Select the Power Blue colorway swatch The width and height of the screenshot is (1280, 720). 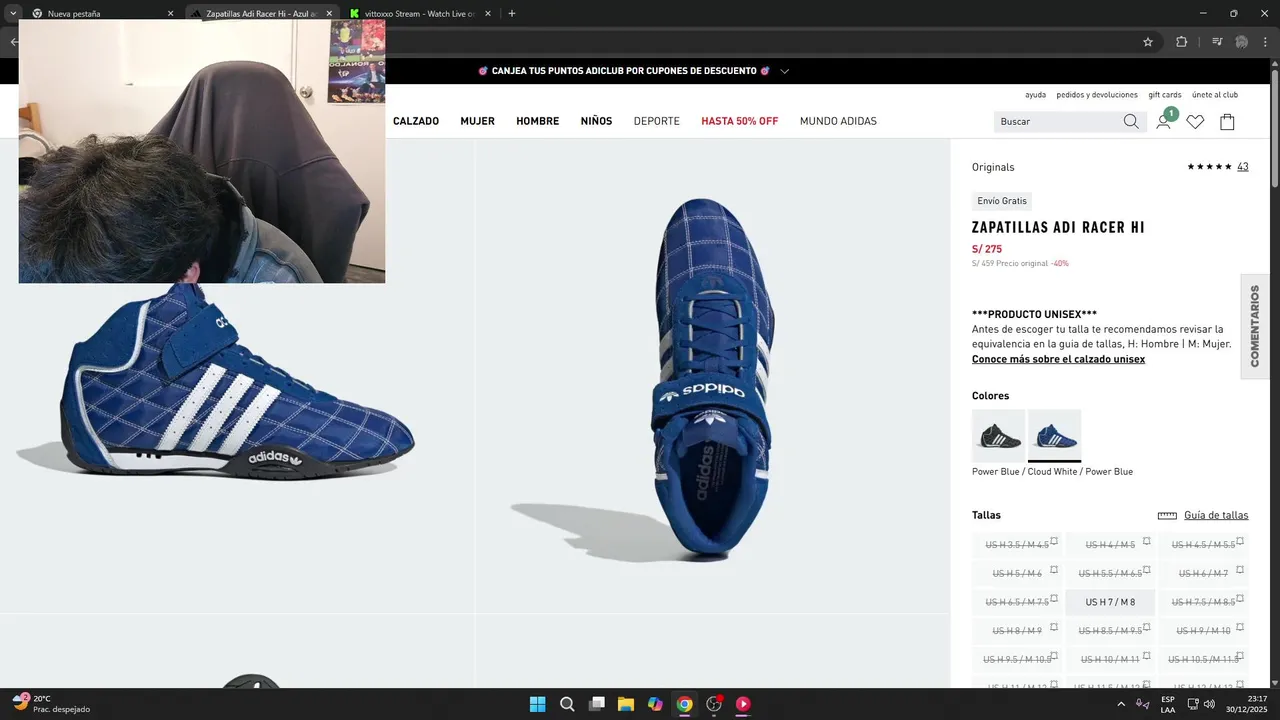point(1054,435)
